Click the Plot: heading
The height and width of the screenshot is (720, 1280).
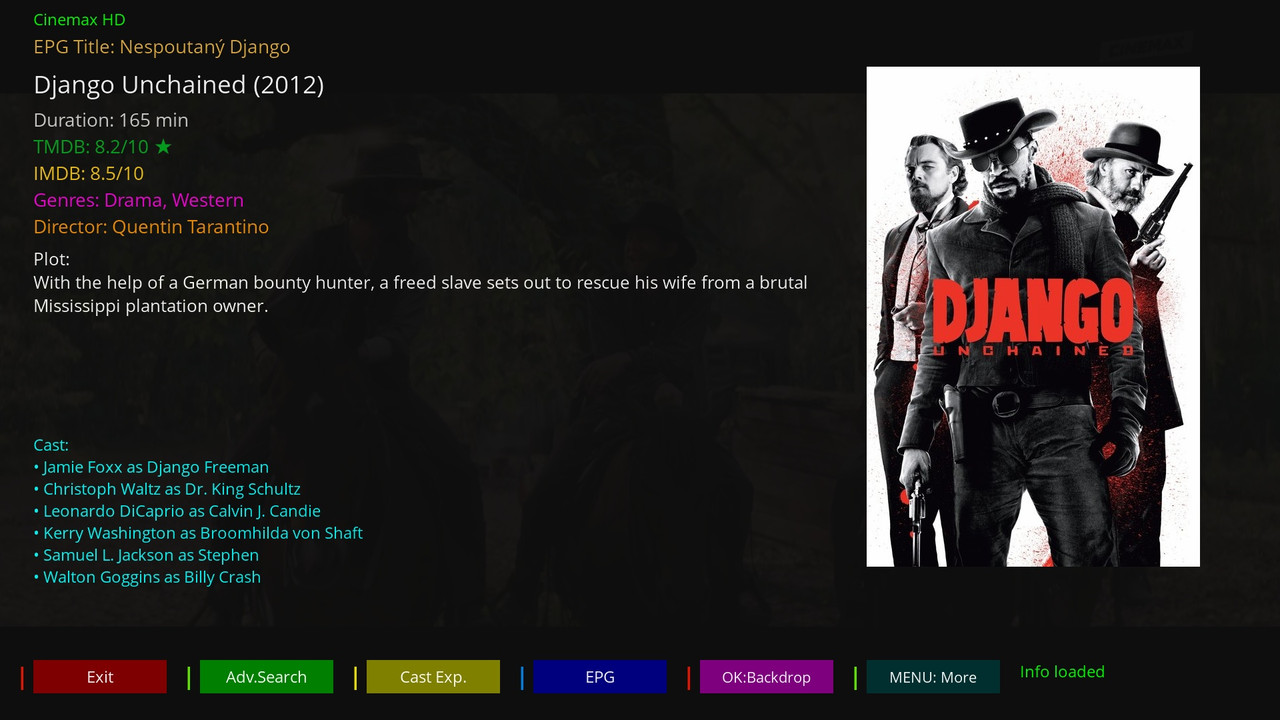click(x=52, y=259)
